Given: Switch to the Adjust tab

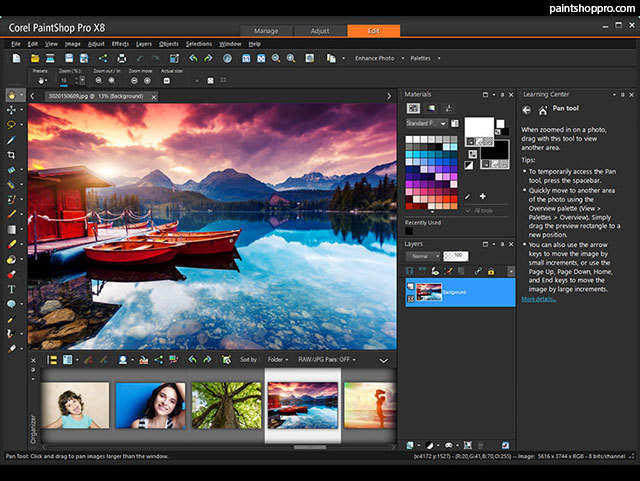Looking at the screenshot, I should point(320,31).
